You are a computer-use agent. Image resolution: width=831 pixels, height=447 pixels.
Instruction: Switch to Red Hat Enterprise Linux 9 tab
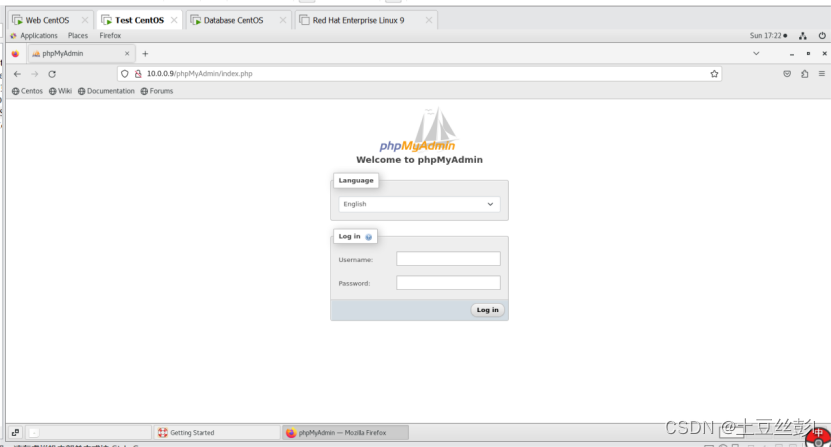tap(358, 20)
